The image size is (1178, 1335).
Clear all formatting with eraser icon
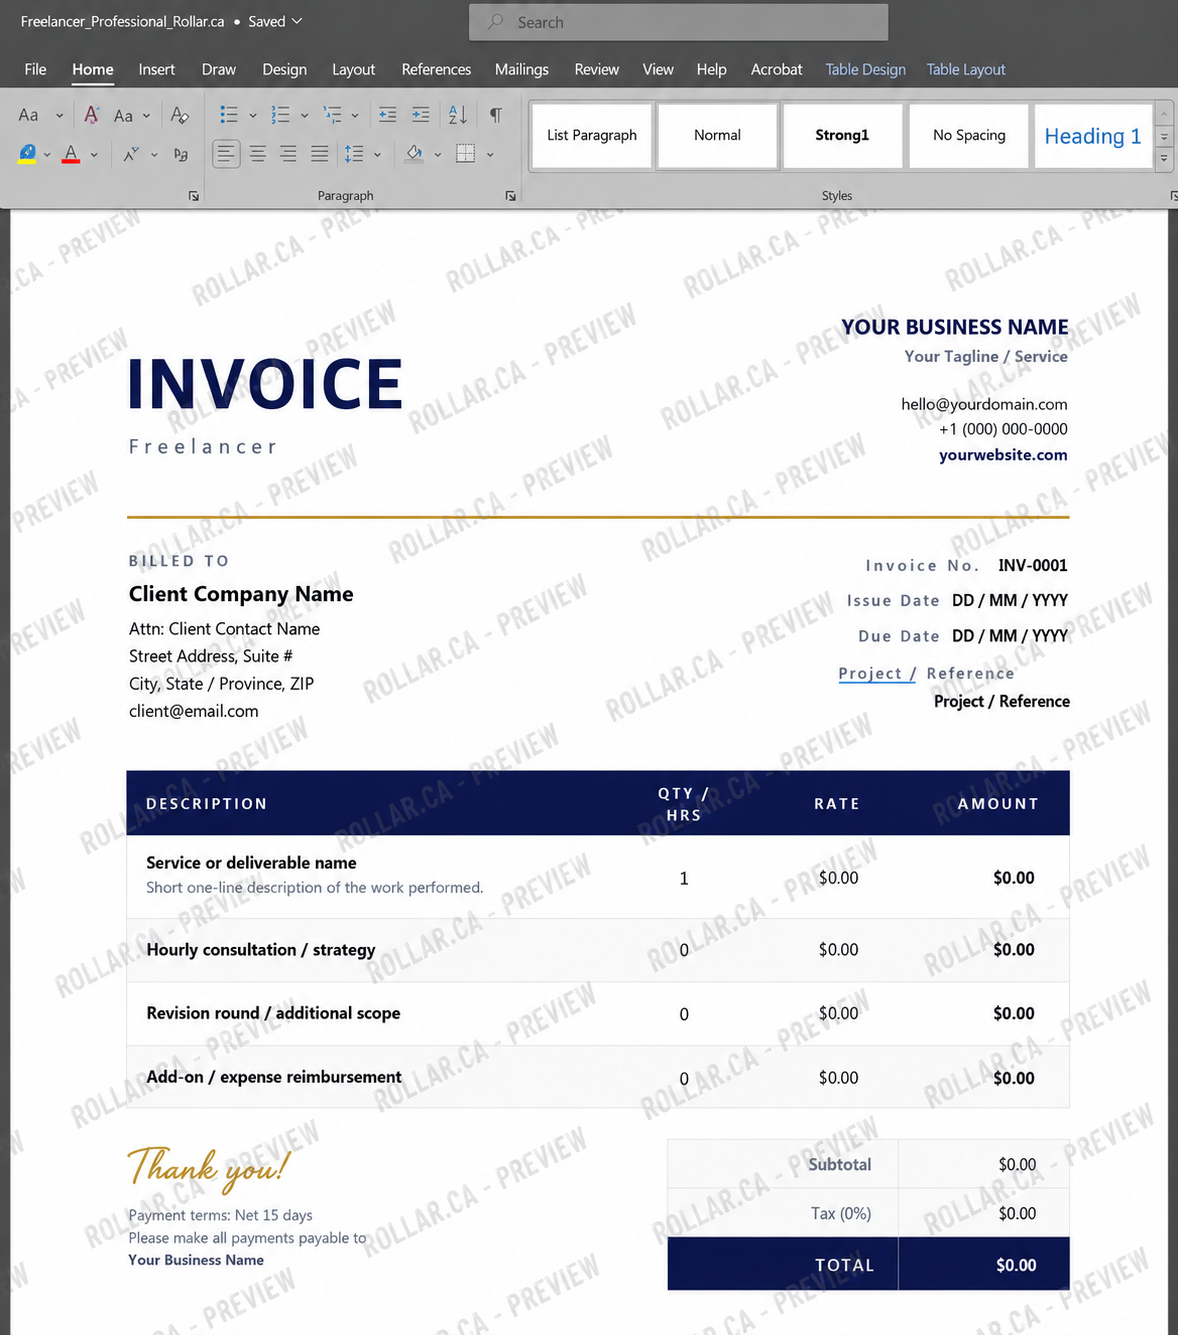(180, 115)
